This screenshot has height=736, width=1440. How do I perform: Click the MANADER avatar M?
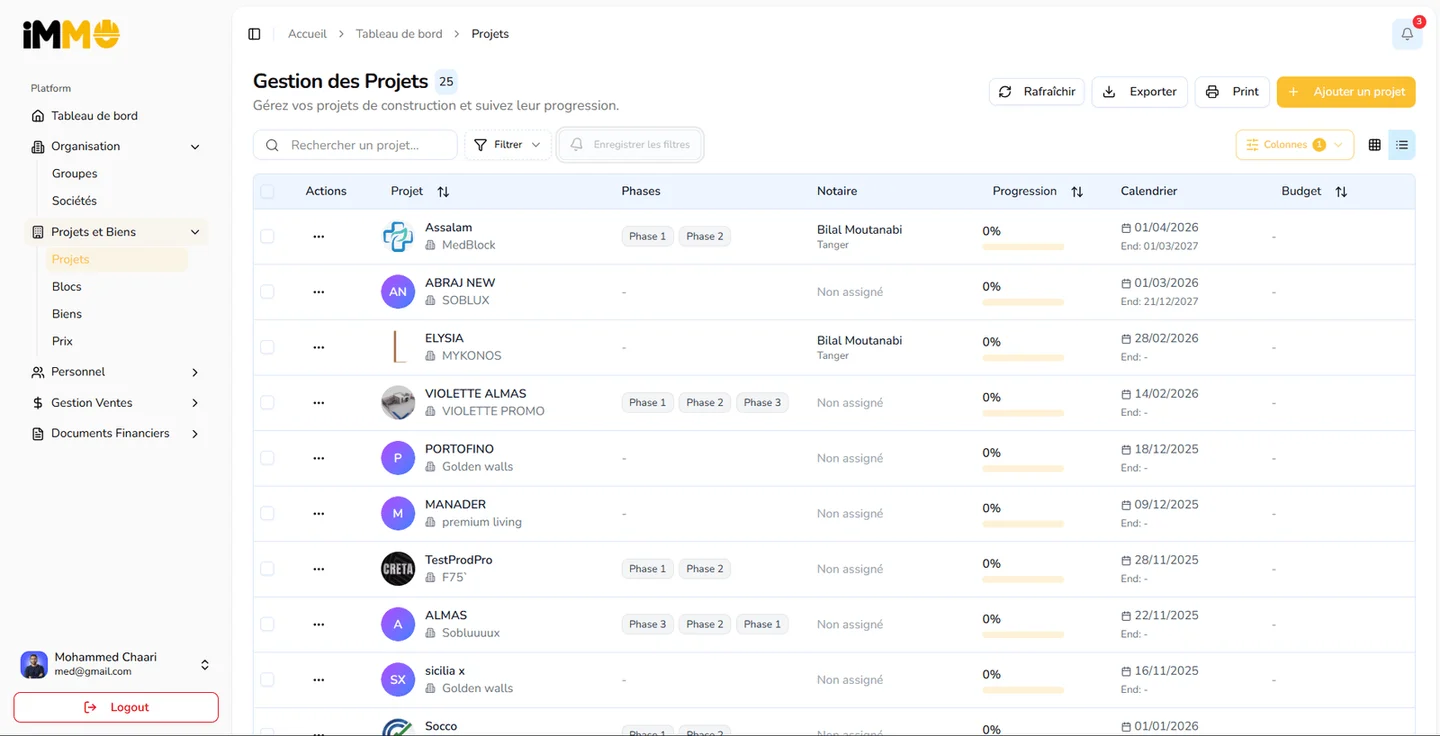(x=398, y=513)
